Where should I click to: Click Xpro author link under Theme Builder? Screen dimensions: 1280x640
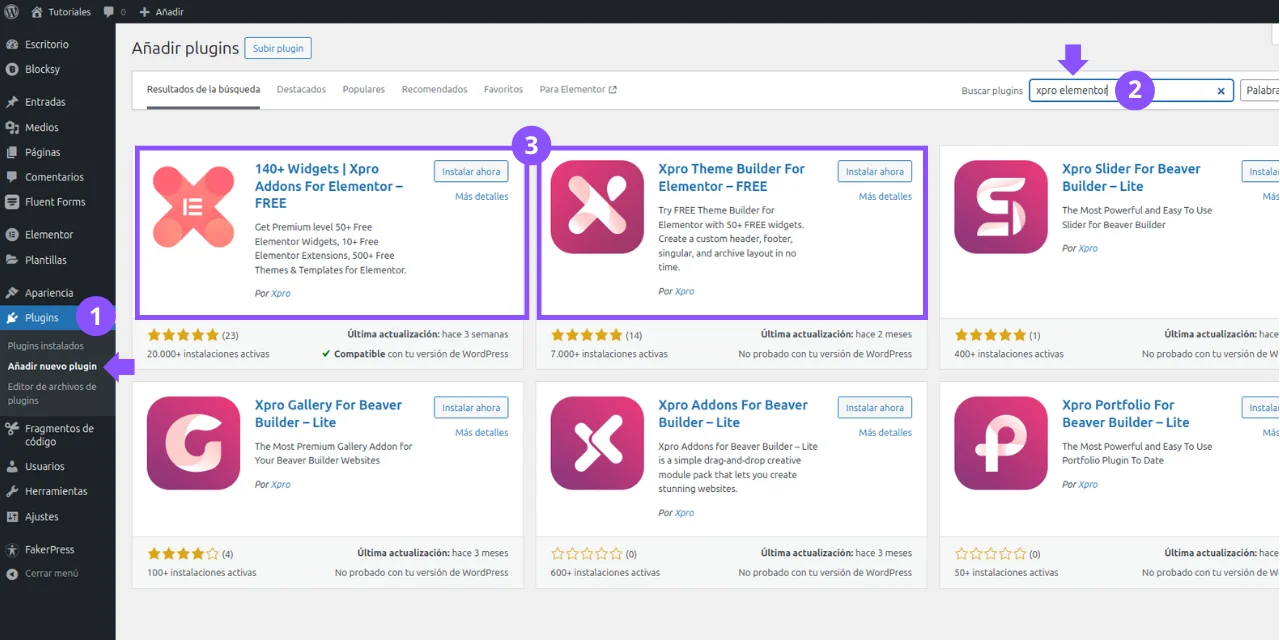pyautogui.click(x=684, y=291)
